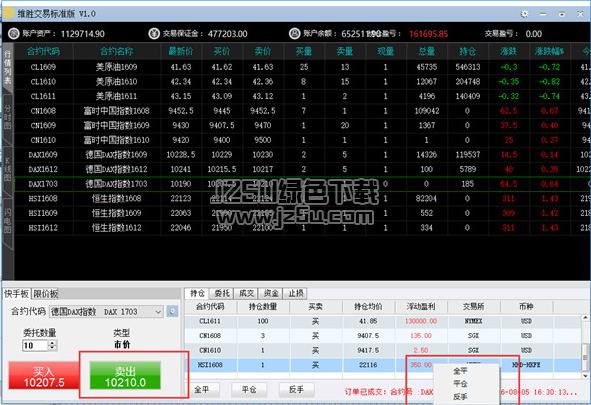Select position row CN1610 in positions table

coord(383,350)
